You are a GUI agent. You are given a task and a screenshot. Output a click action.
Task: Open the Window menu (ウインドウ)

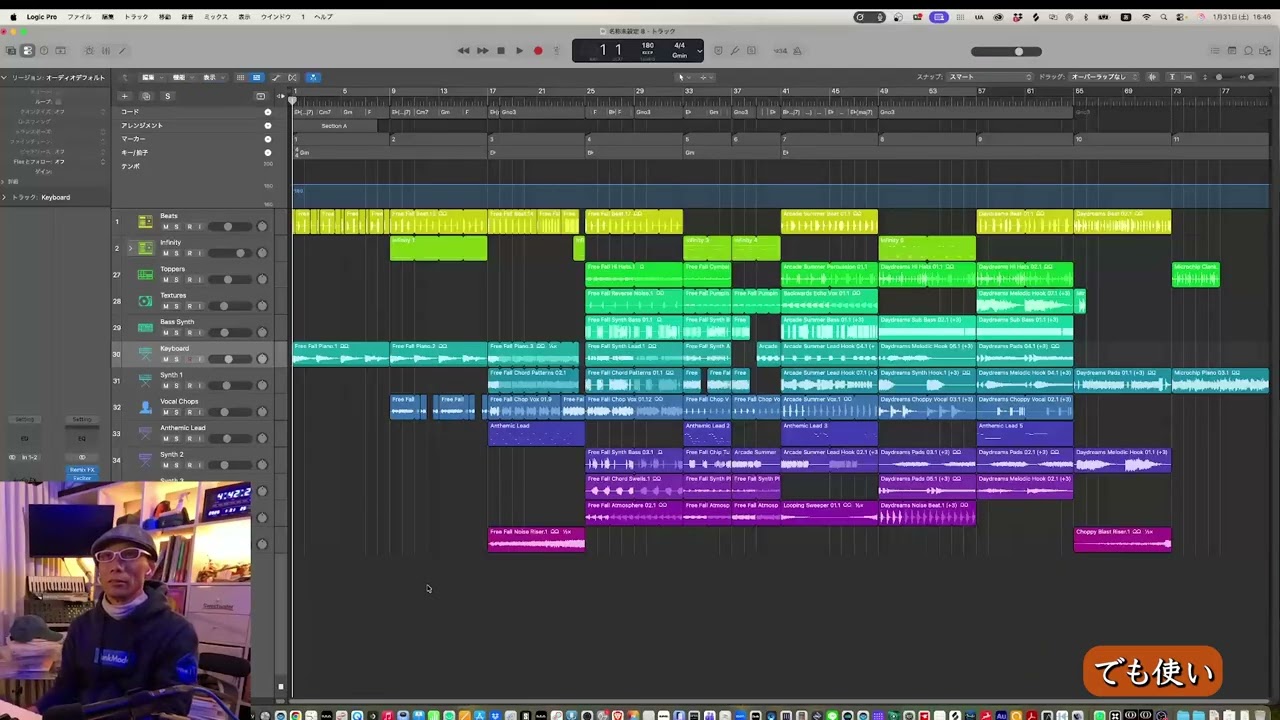pyautogui.click(x=276, y=17)
